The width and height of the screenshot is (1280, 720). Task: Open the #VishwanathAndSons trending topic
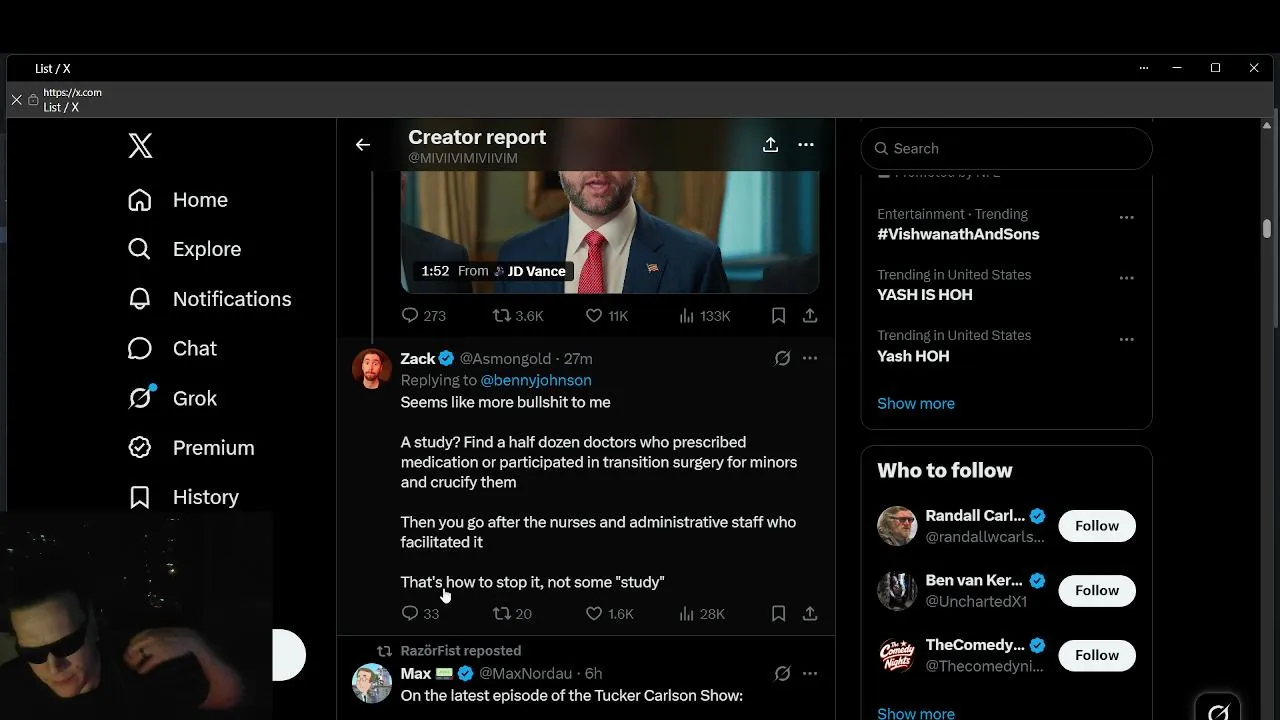(958, 234)
